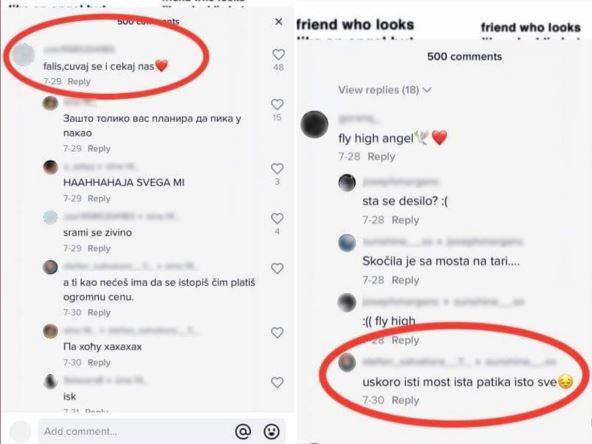Open the emoji picker in comment bar
This screenshot has width=592, height=444.
[271, 431]
